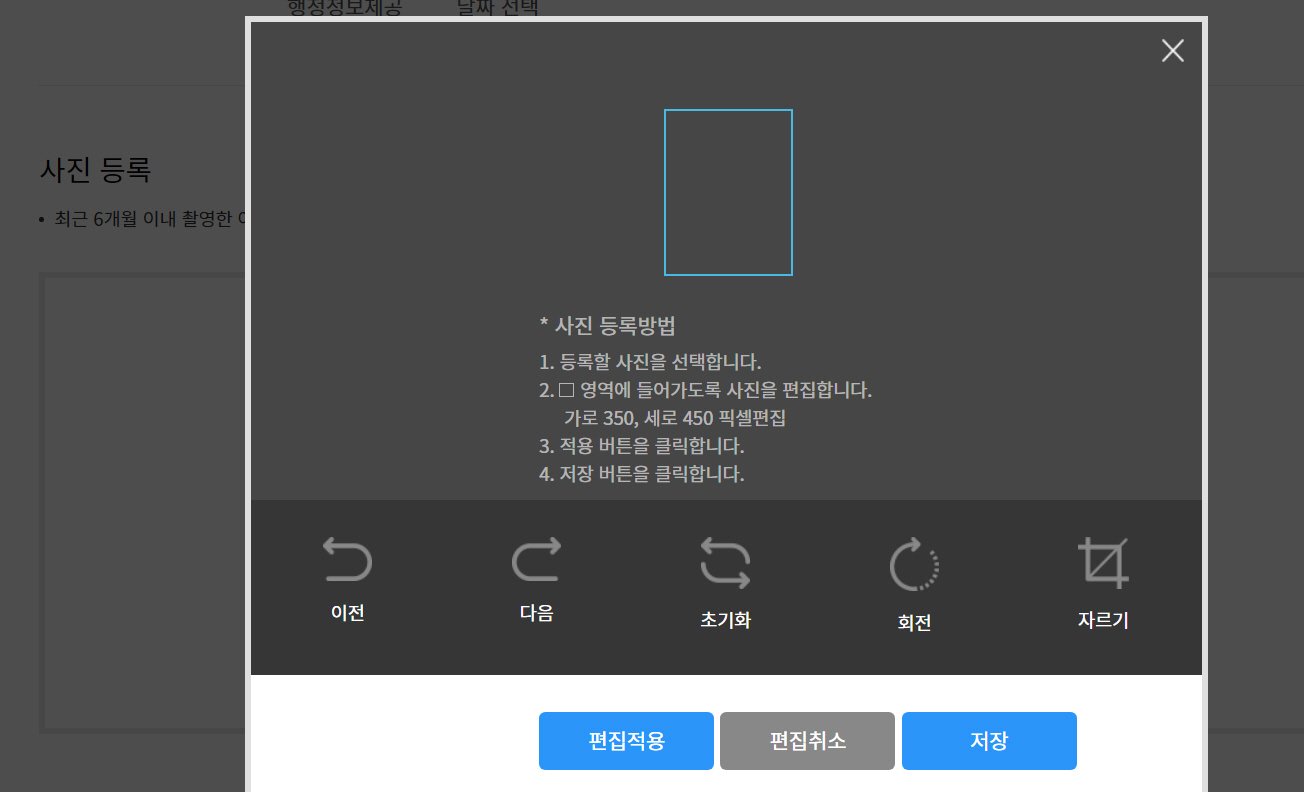Rotate the photo using the 회전 icon

click(914, 565)
